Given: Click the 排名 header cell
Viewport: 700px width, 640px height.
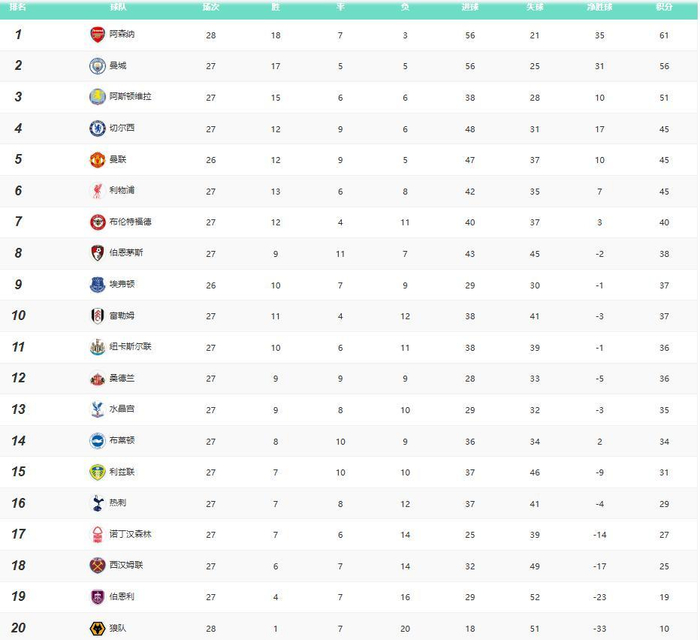Looking at the screenshot, I should tap(18, 7).
